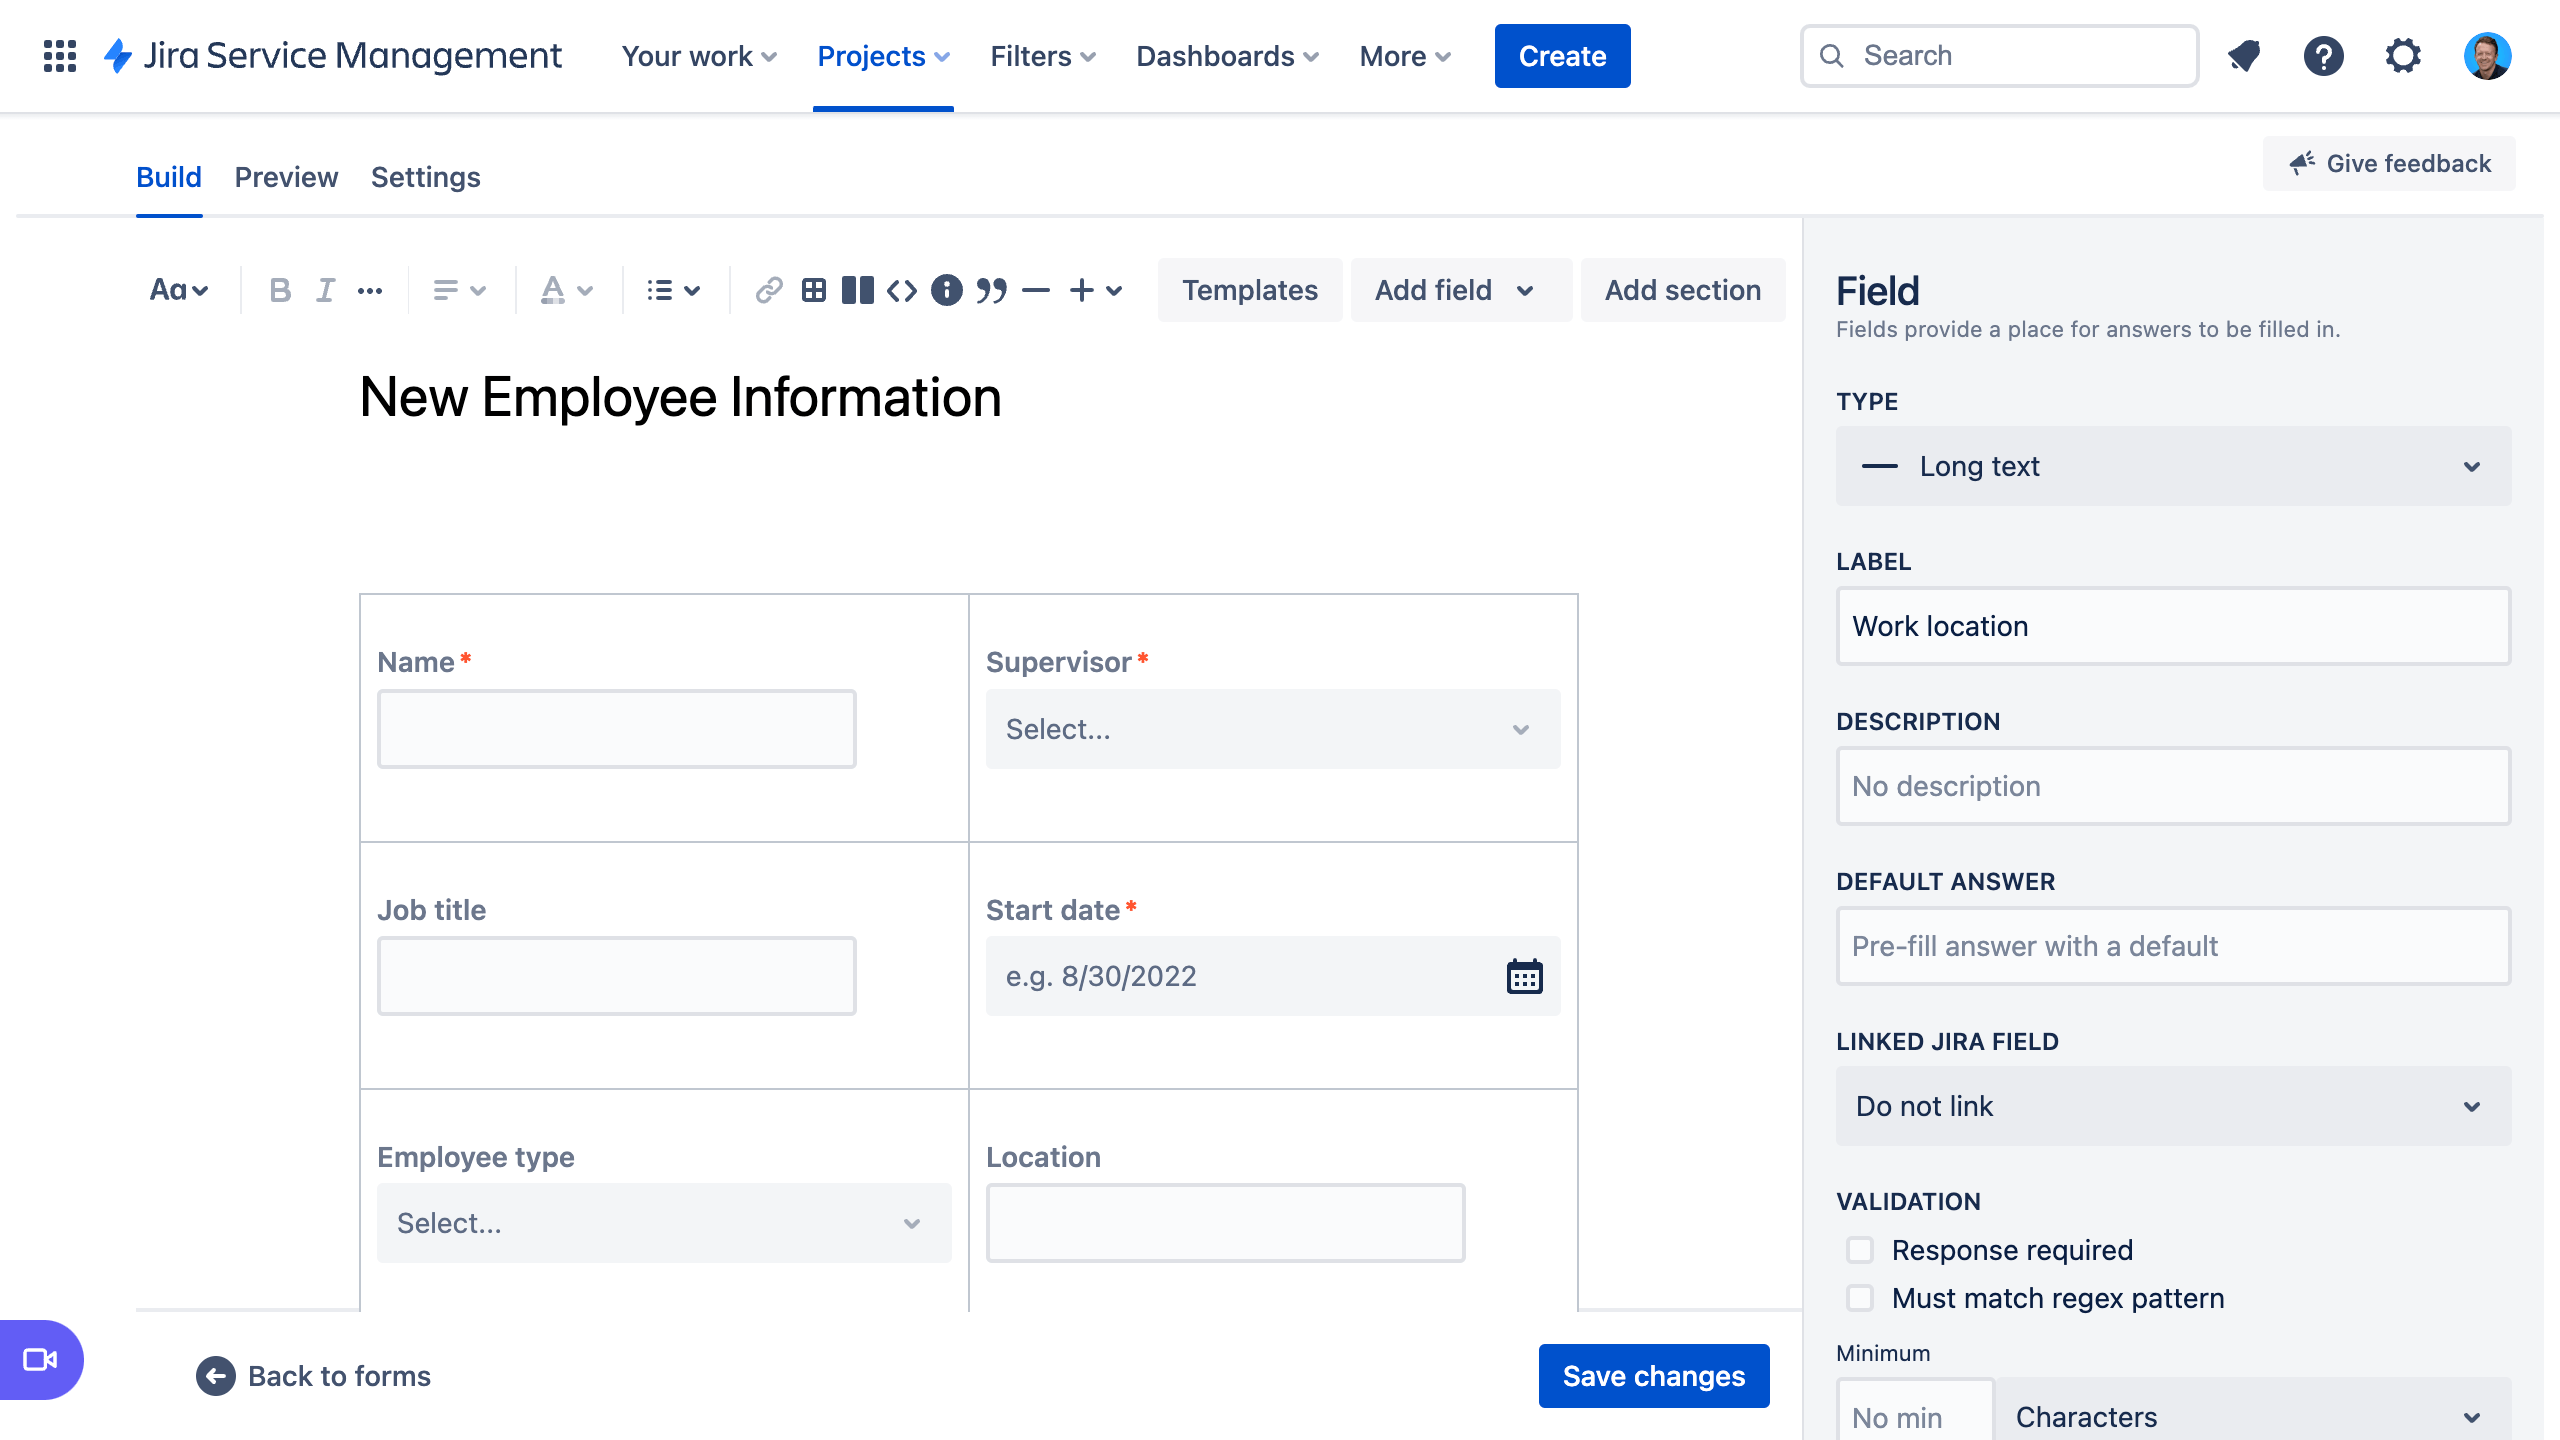
Task: Switch to the Preview tab
Action: click(x=287, y=176)
